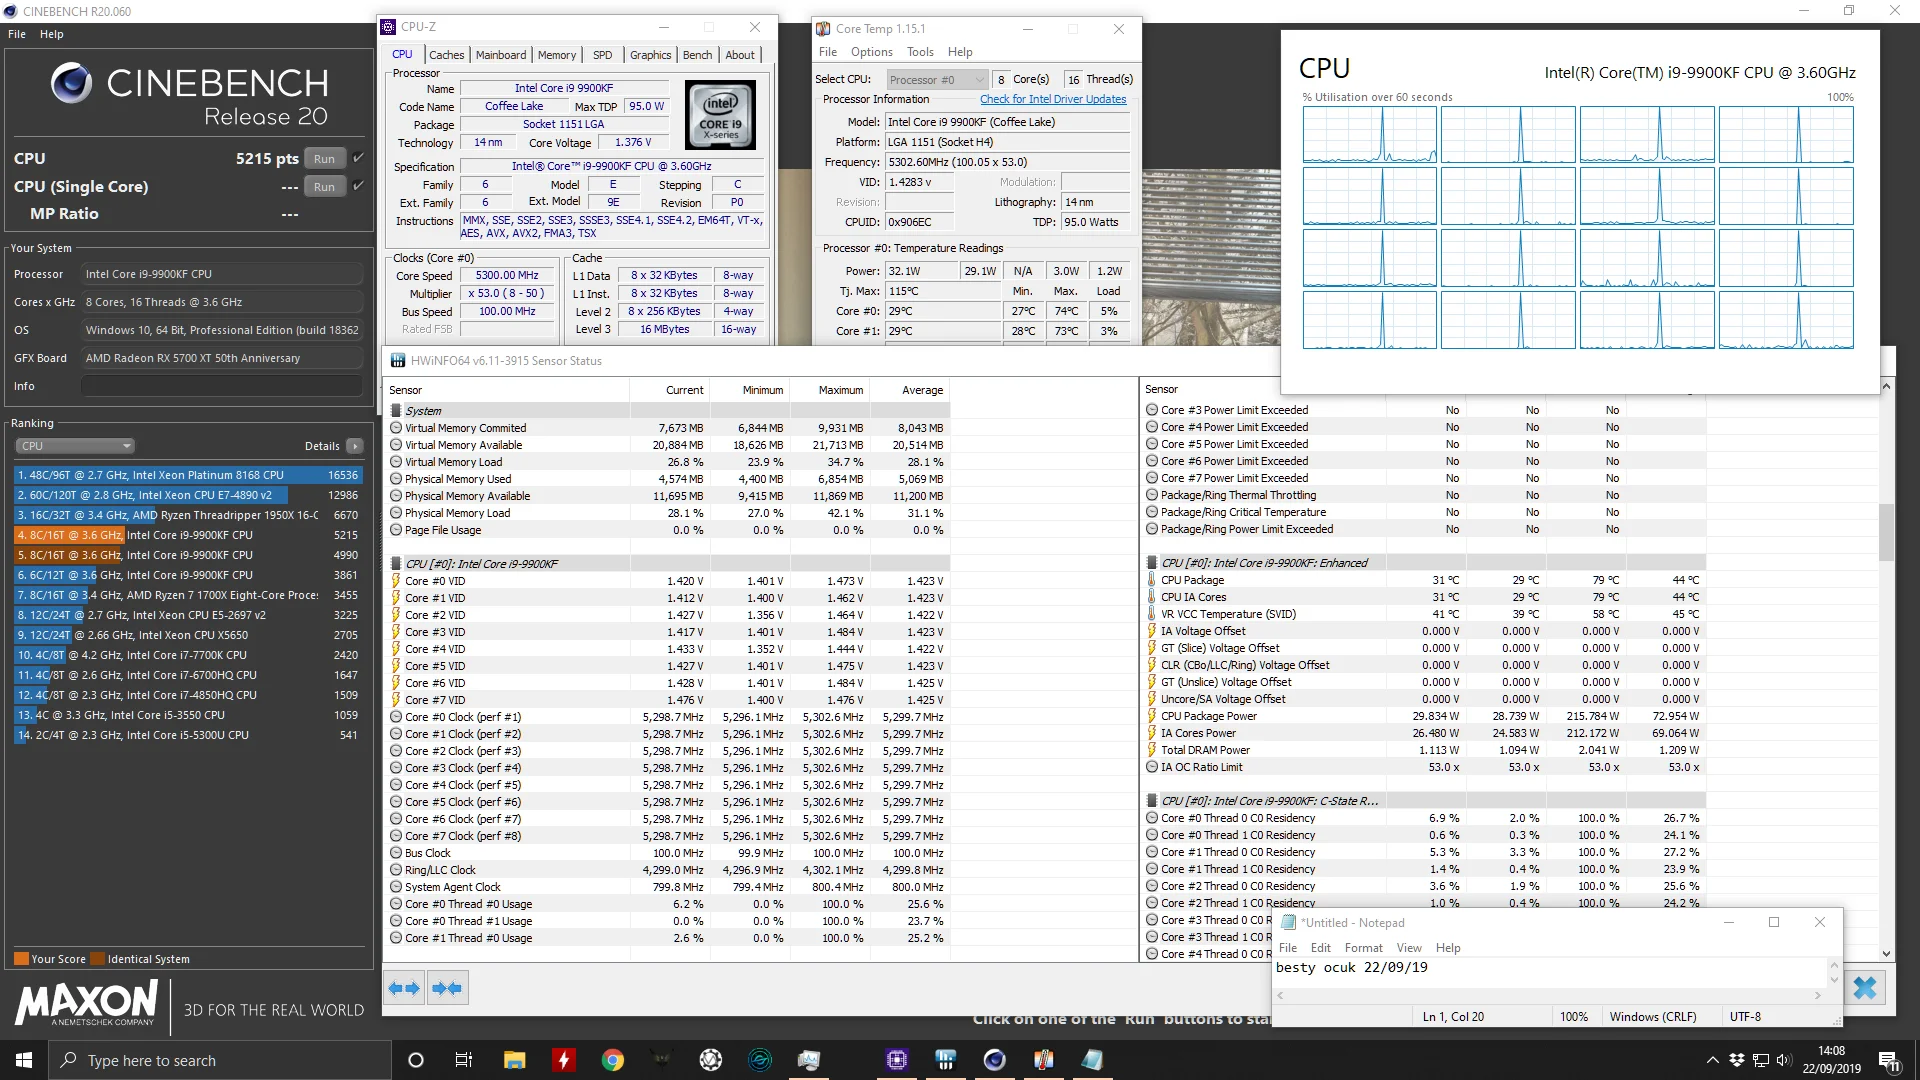Click Check for Intel Driver Updates link
The width and height of the screenshot is (1920, 1080).
[x=1053, y=99]
